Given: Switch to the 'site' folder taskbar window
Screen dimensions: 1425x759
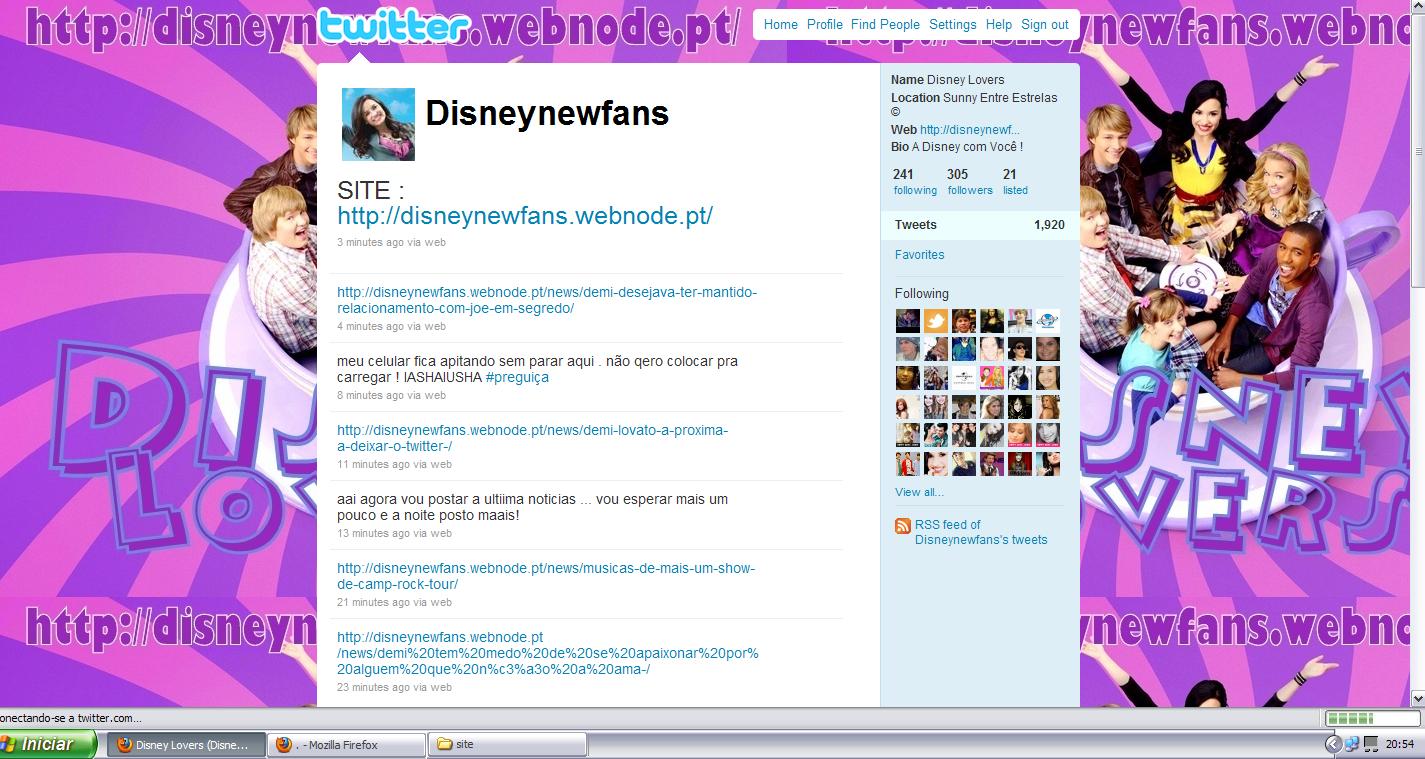Looking at the screenshot, I should click(x=508, y=745).
